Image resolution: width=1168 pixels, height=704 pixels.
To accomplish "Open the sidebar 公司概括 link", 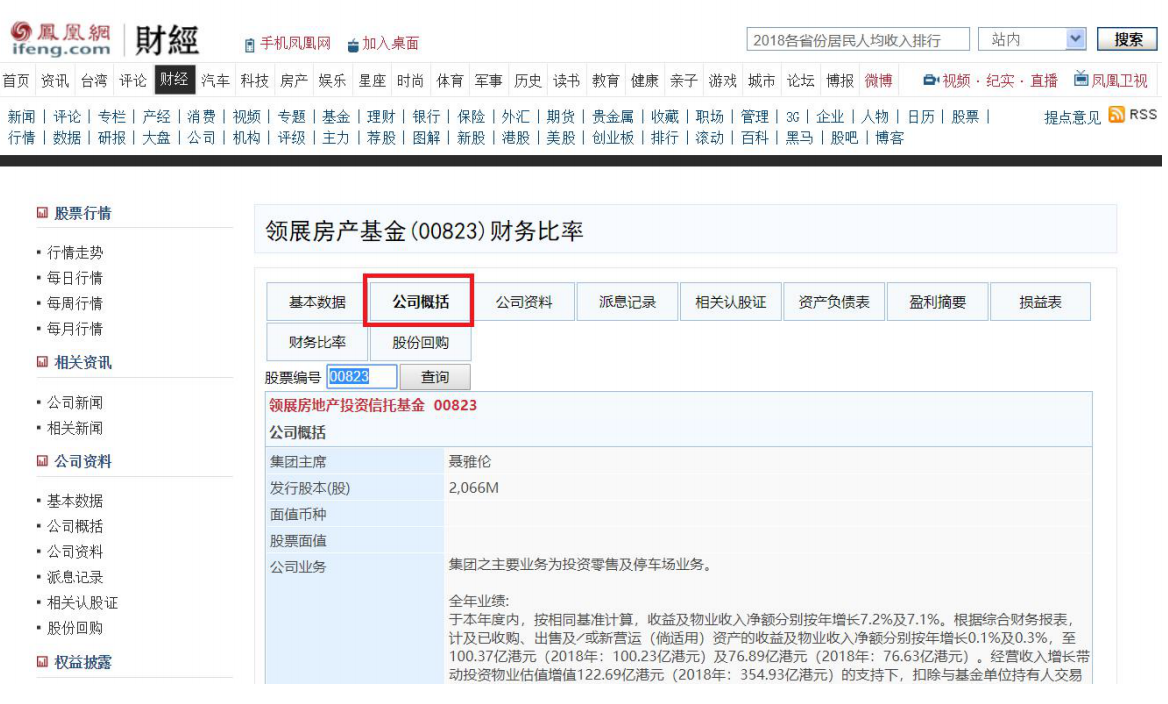I will pyautogui.click(x=75, y=526).
